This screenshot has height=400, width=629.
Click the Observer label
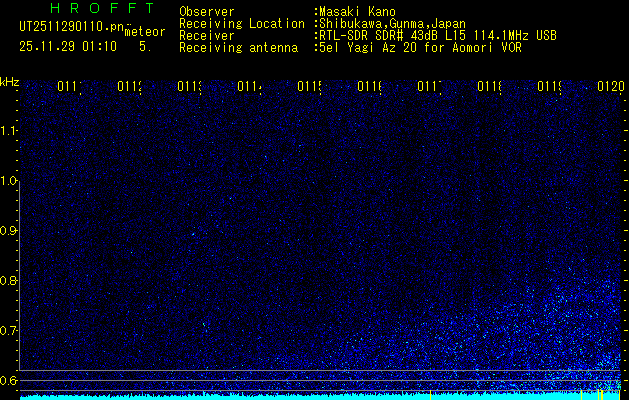[207, 12]
